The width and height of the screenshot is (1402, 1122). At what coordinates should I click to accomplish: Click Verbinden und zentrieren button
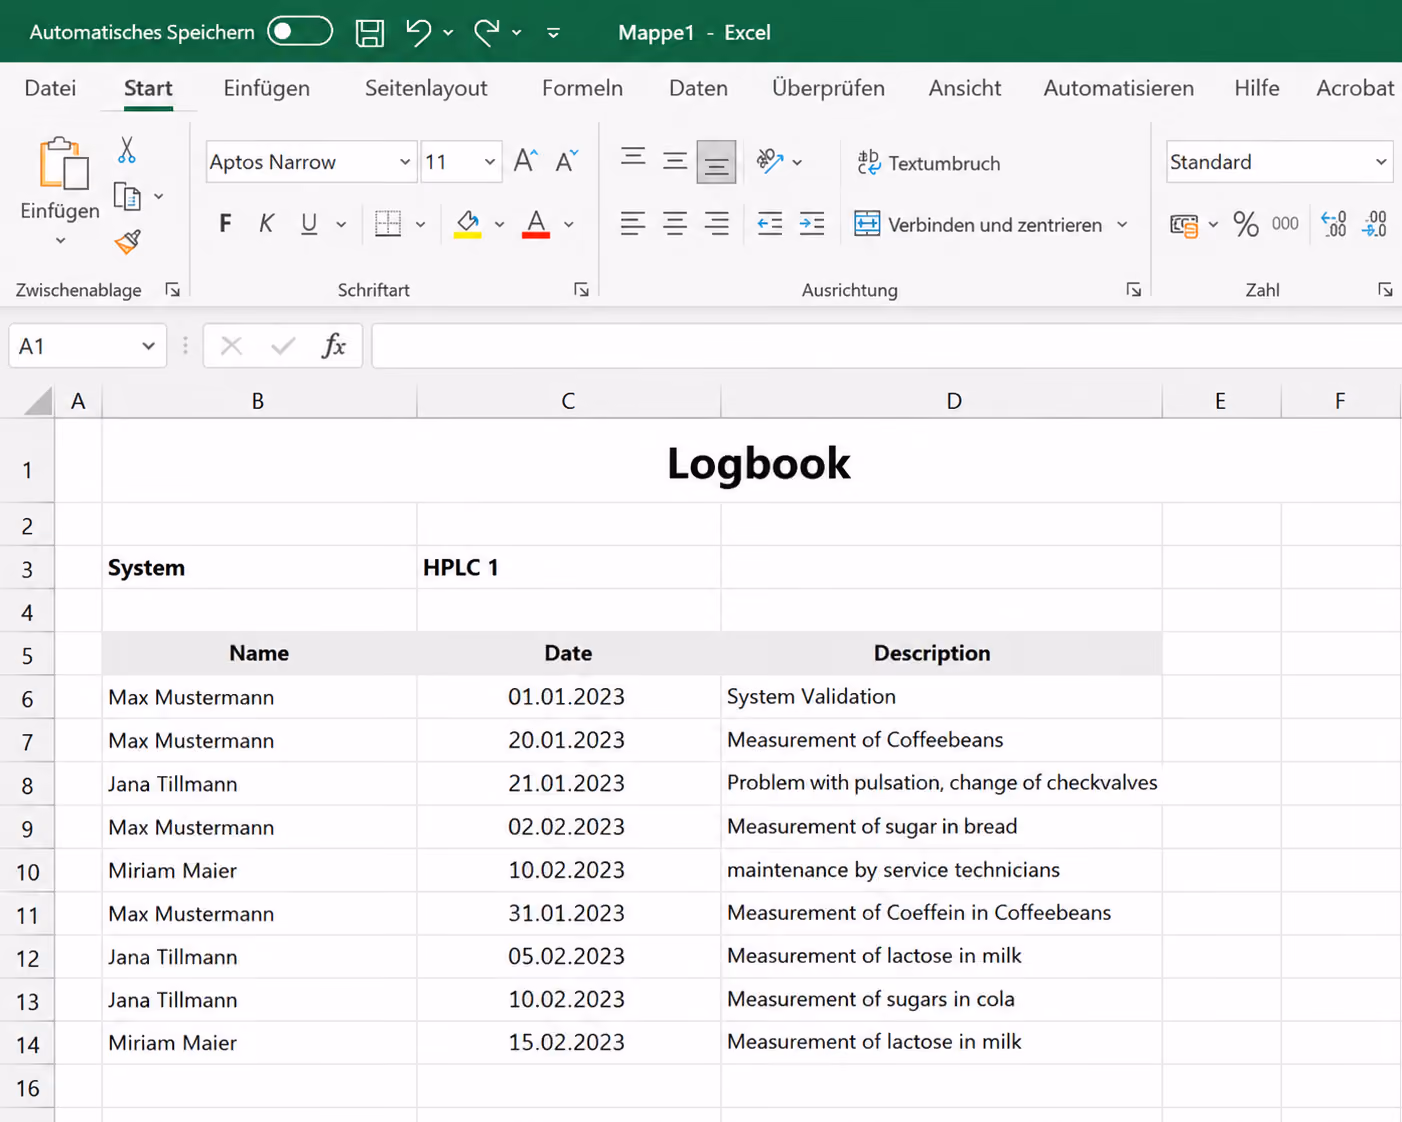(978, 225)
